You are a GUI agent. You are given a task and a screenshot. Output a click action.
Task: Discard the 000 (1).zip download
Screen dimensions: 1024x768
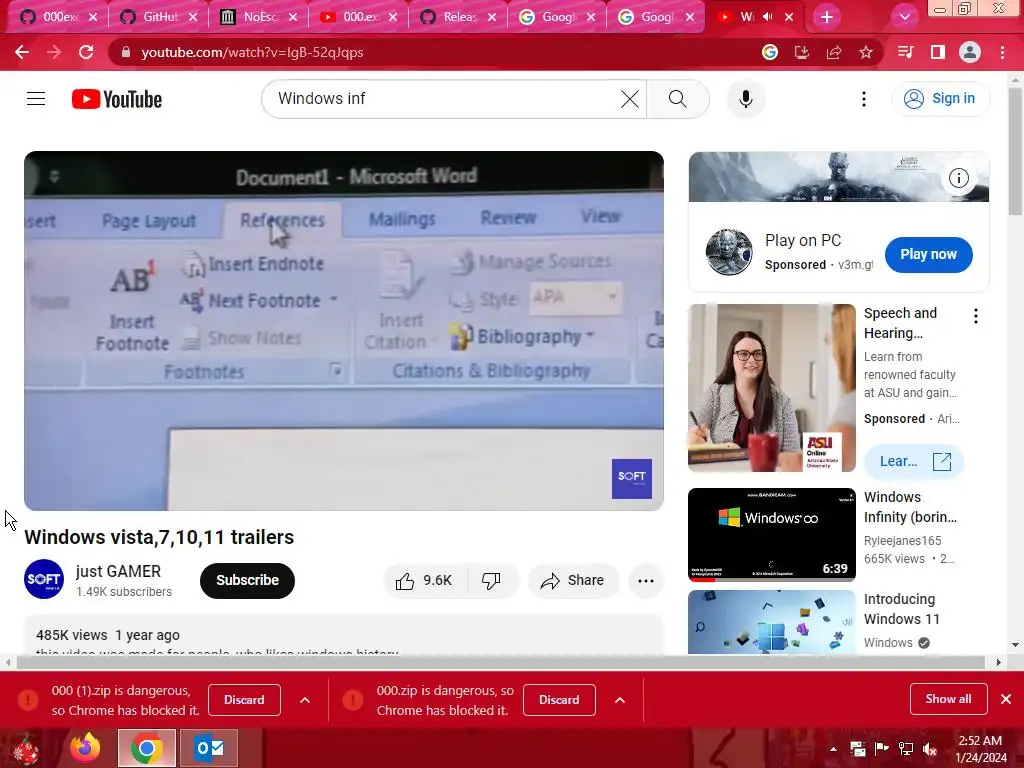click(244, 700)
